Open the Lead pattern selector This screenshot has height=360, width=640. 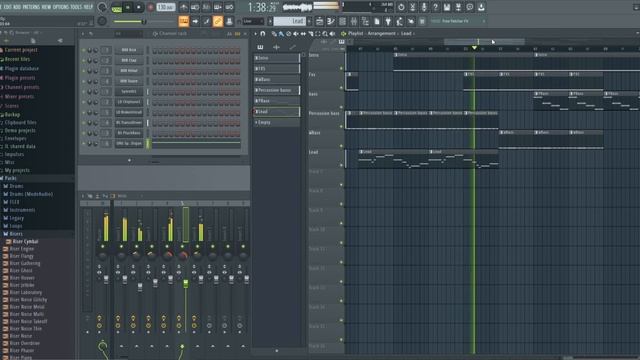(x=289, y=21)
